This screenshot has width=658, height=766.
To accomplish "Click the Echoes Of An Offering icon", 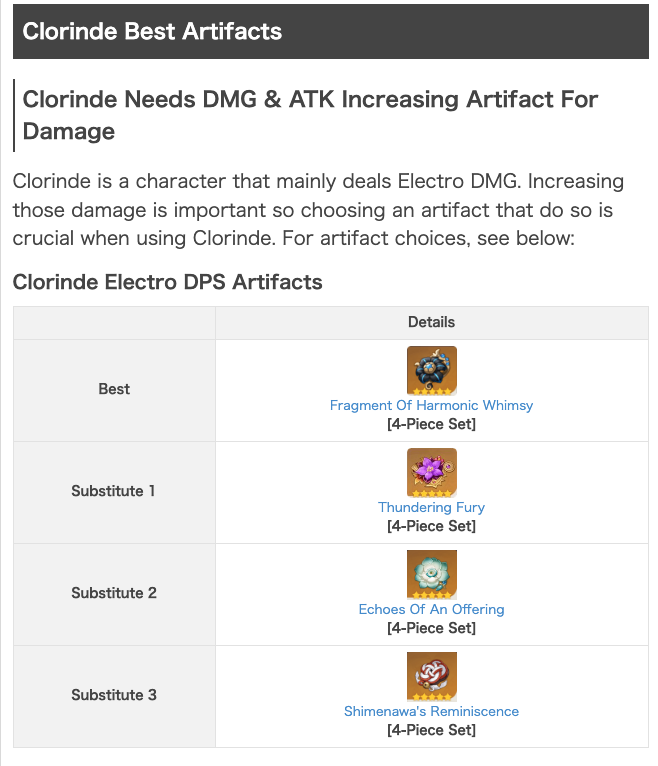I will click(x=432, y=575).
